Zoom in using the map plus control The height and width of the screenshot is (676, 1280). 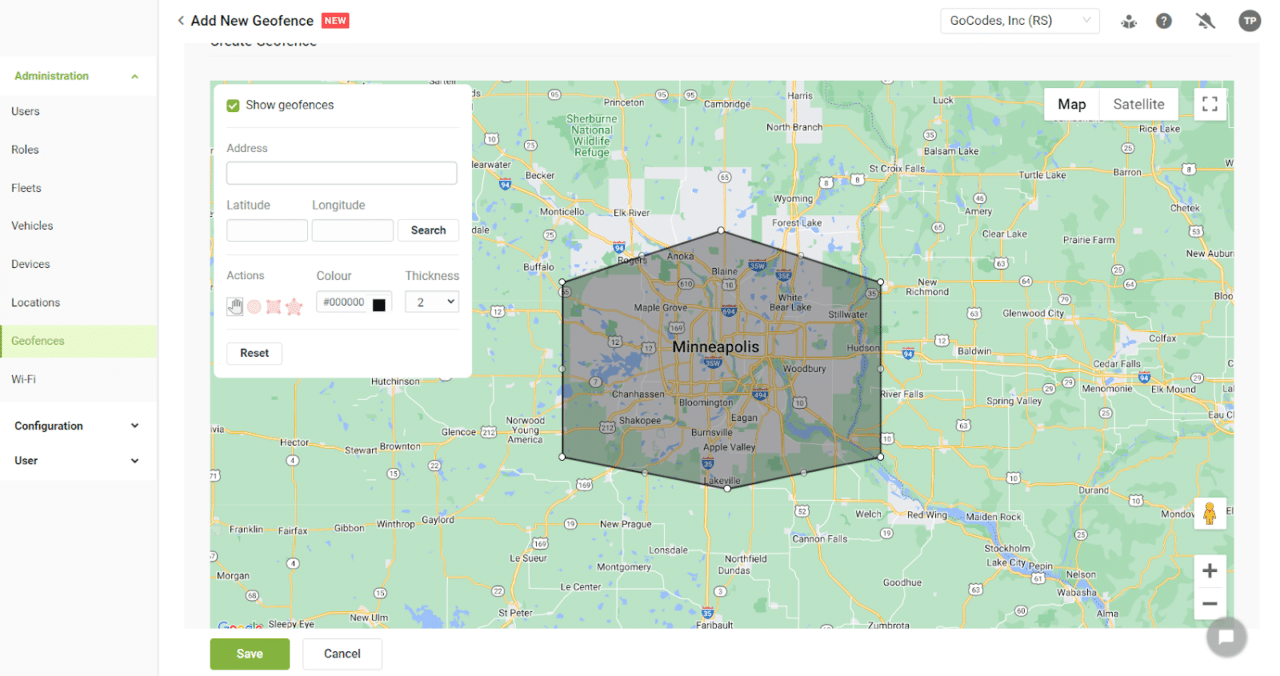1209,568
